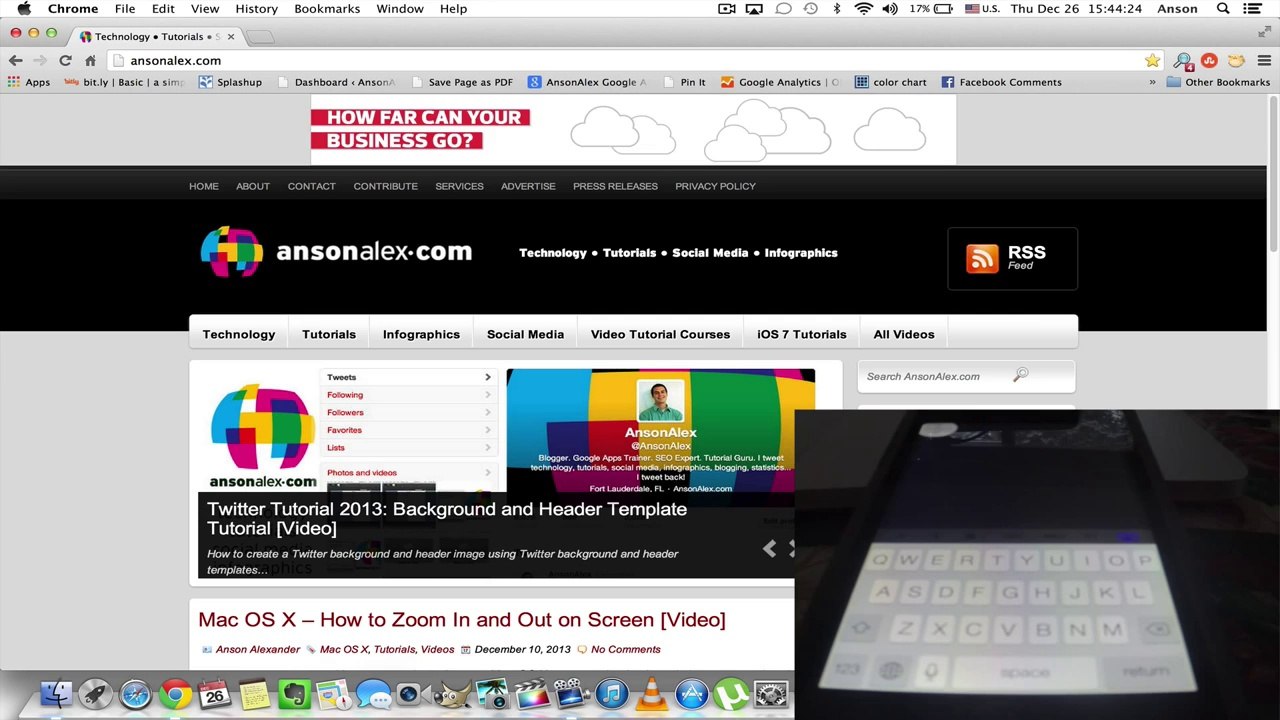
Task: Open the AirPlay display menu icon
Action: click(x=754, y=9)
